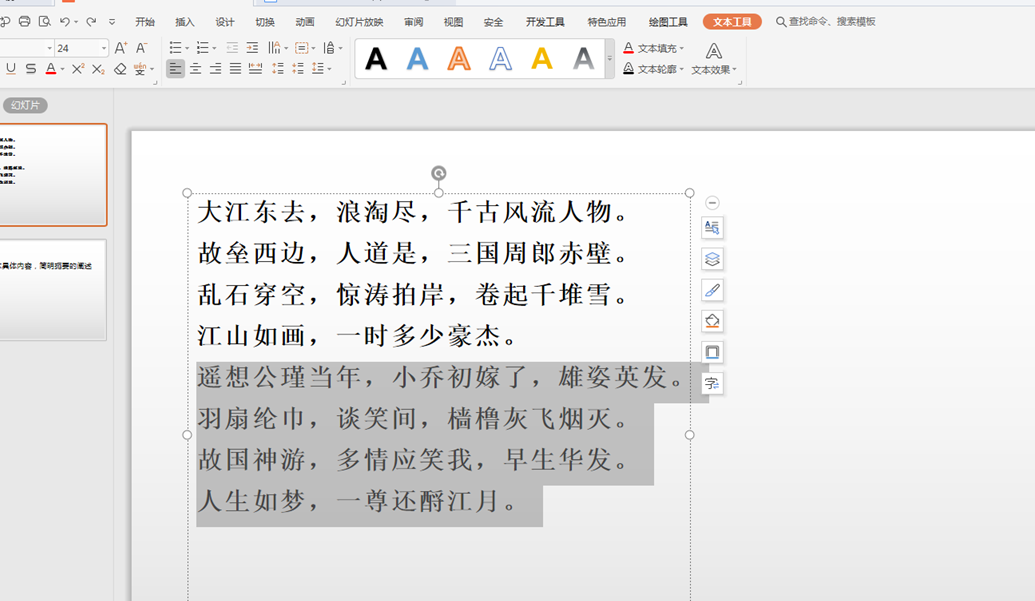Apply the blue fill WordArt style

[417, 59]
